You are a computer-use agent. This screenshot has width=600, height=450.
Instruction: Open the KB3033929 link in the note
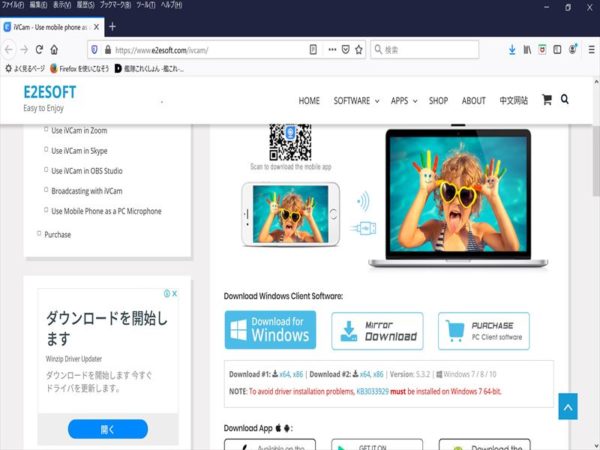372,391
